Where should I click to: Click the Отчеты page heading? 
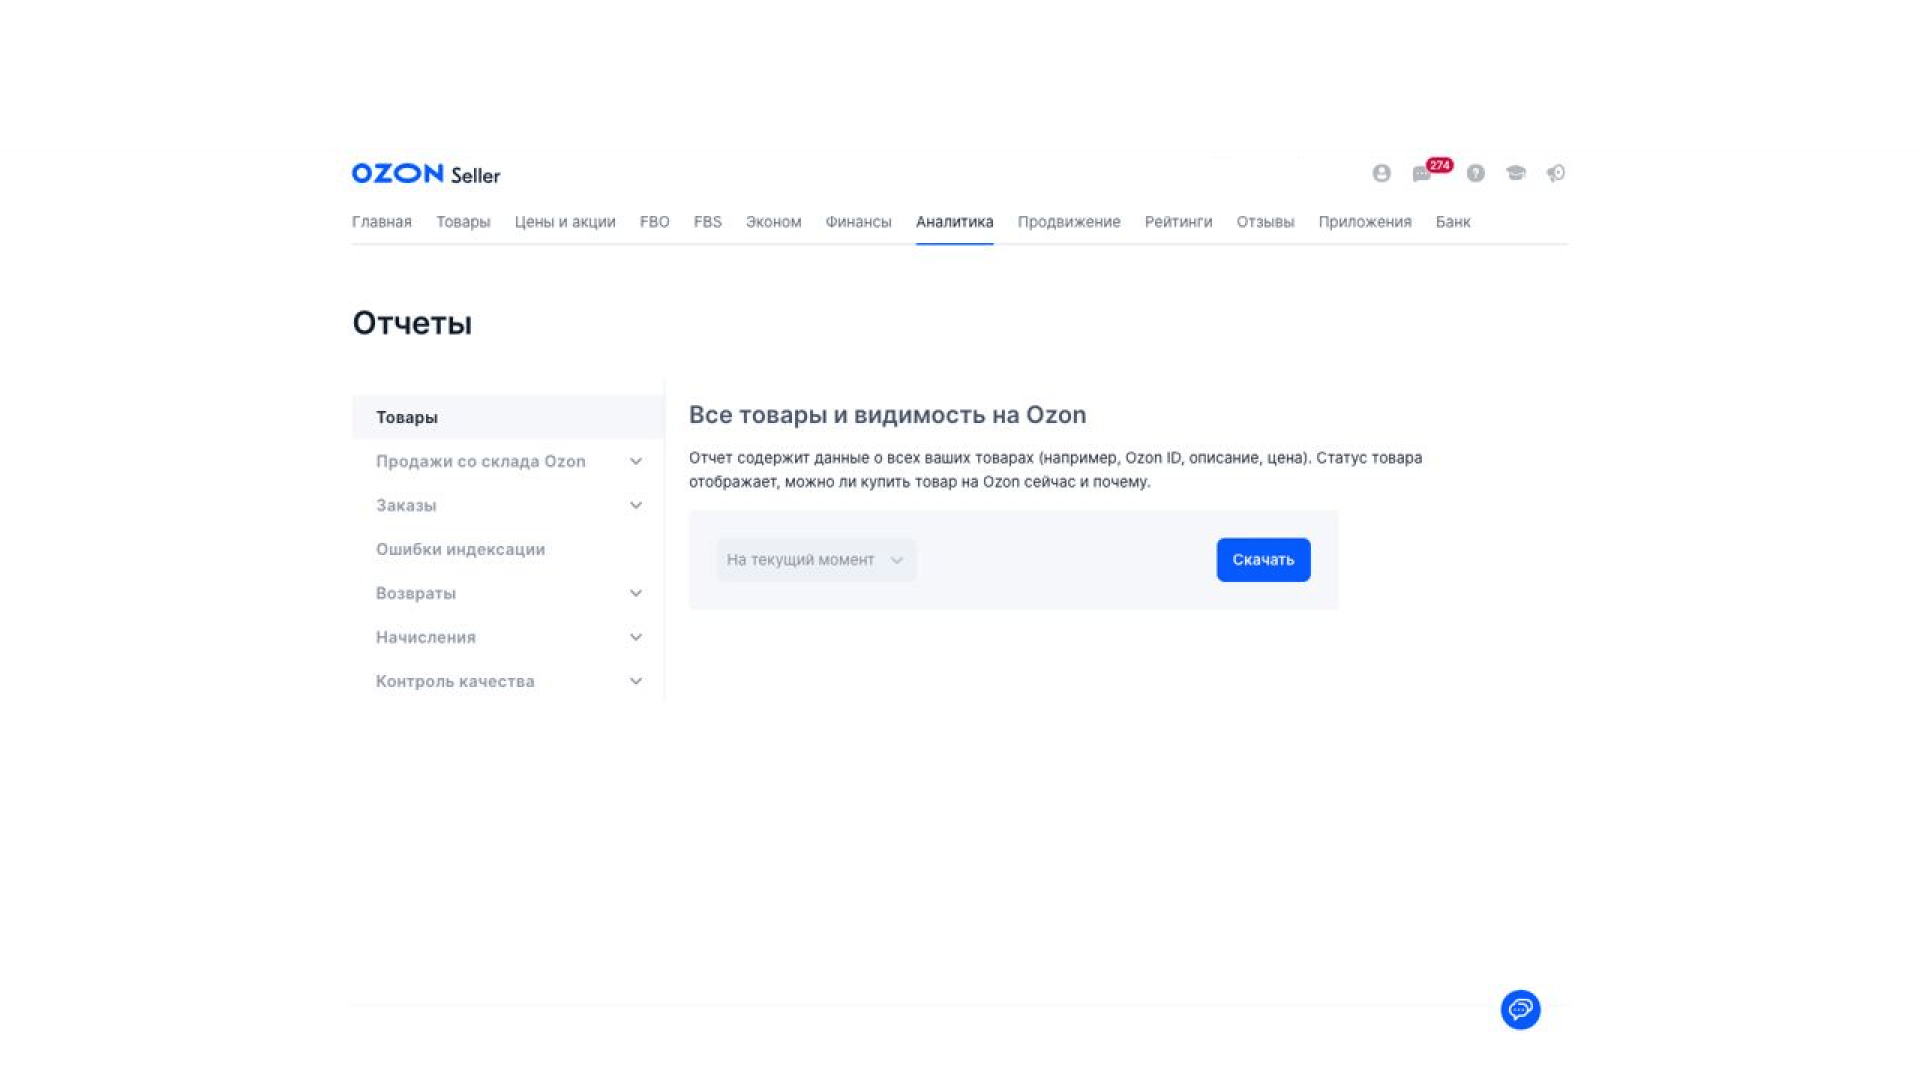[x=412, y=323]
